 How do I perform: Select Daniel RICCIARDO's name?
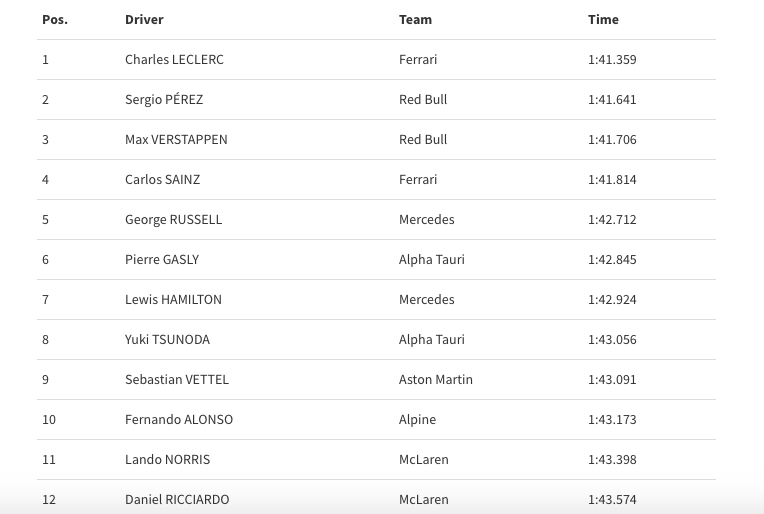coord(177,499)
